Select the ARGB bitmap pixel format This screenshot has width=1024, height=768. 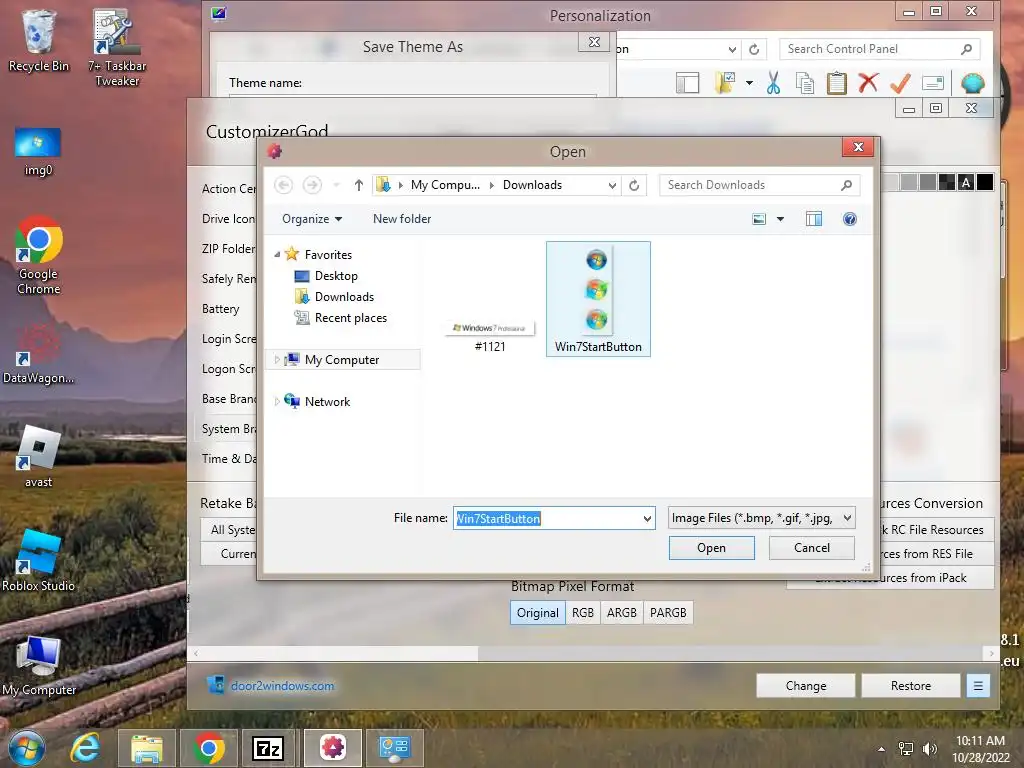click(622, 613)
